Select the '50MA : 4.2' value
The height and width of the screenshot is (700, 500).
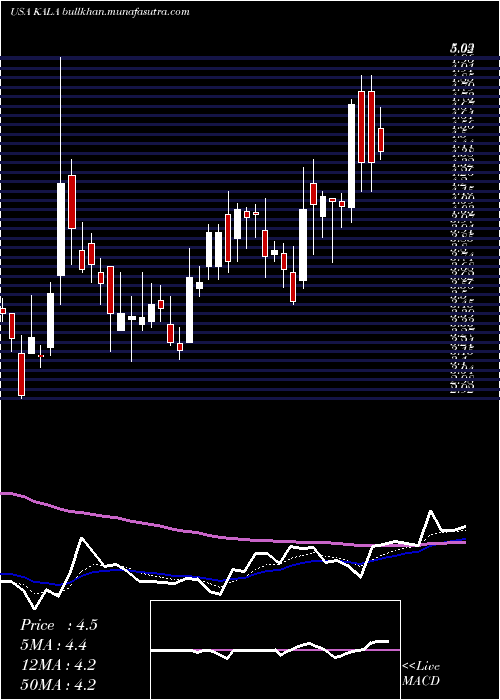pyautogui.click(x=58, y=685)
